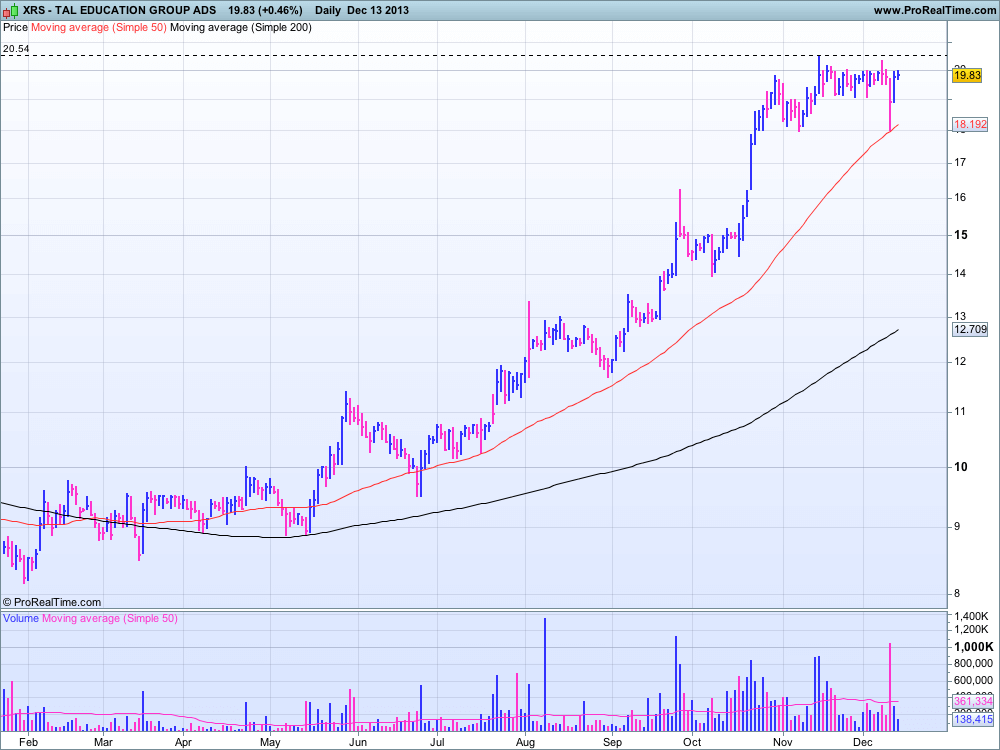1000x750 pixels.
Task: Select the pink volume Moving average (Simple 50) label
Action: point(110,618)
